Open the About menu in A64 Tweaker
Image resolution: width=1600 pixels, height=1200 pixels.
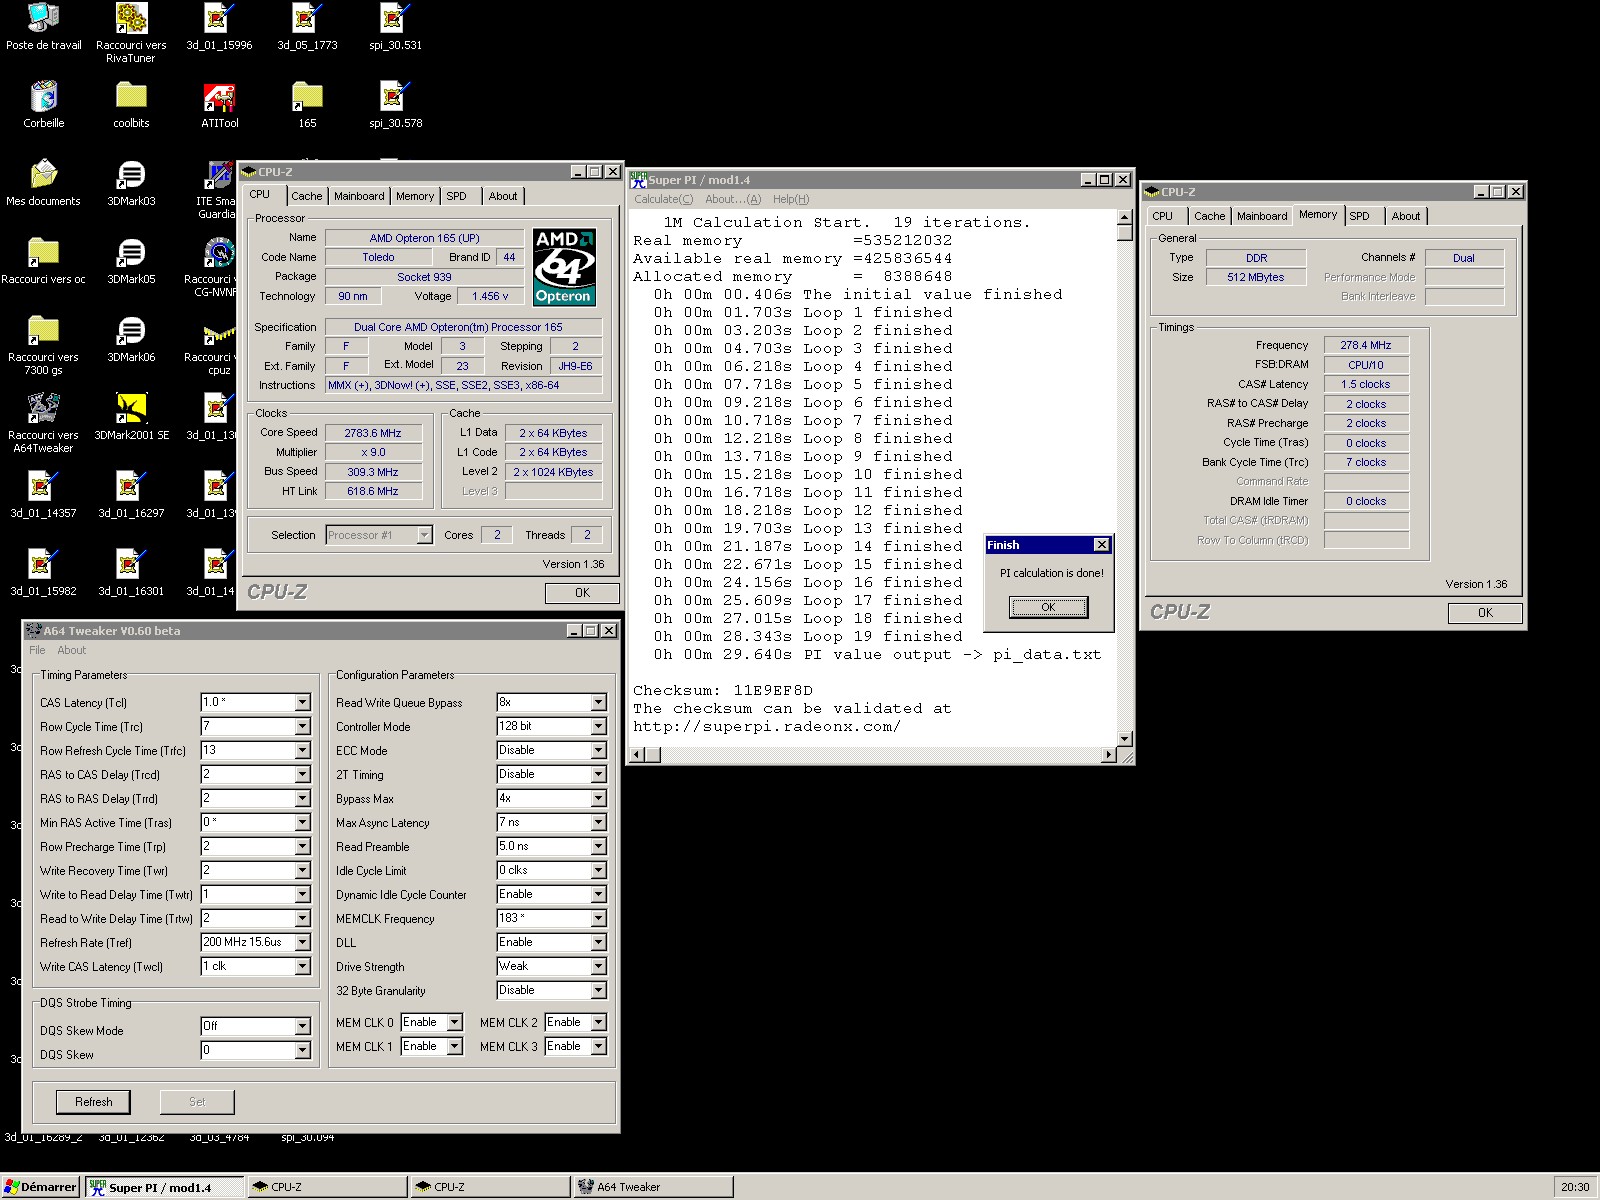click(x=72, y=650)
